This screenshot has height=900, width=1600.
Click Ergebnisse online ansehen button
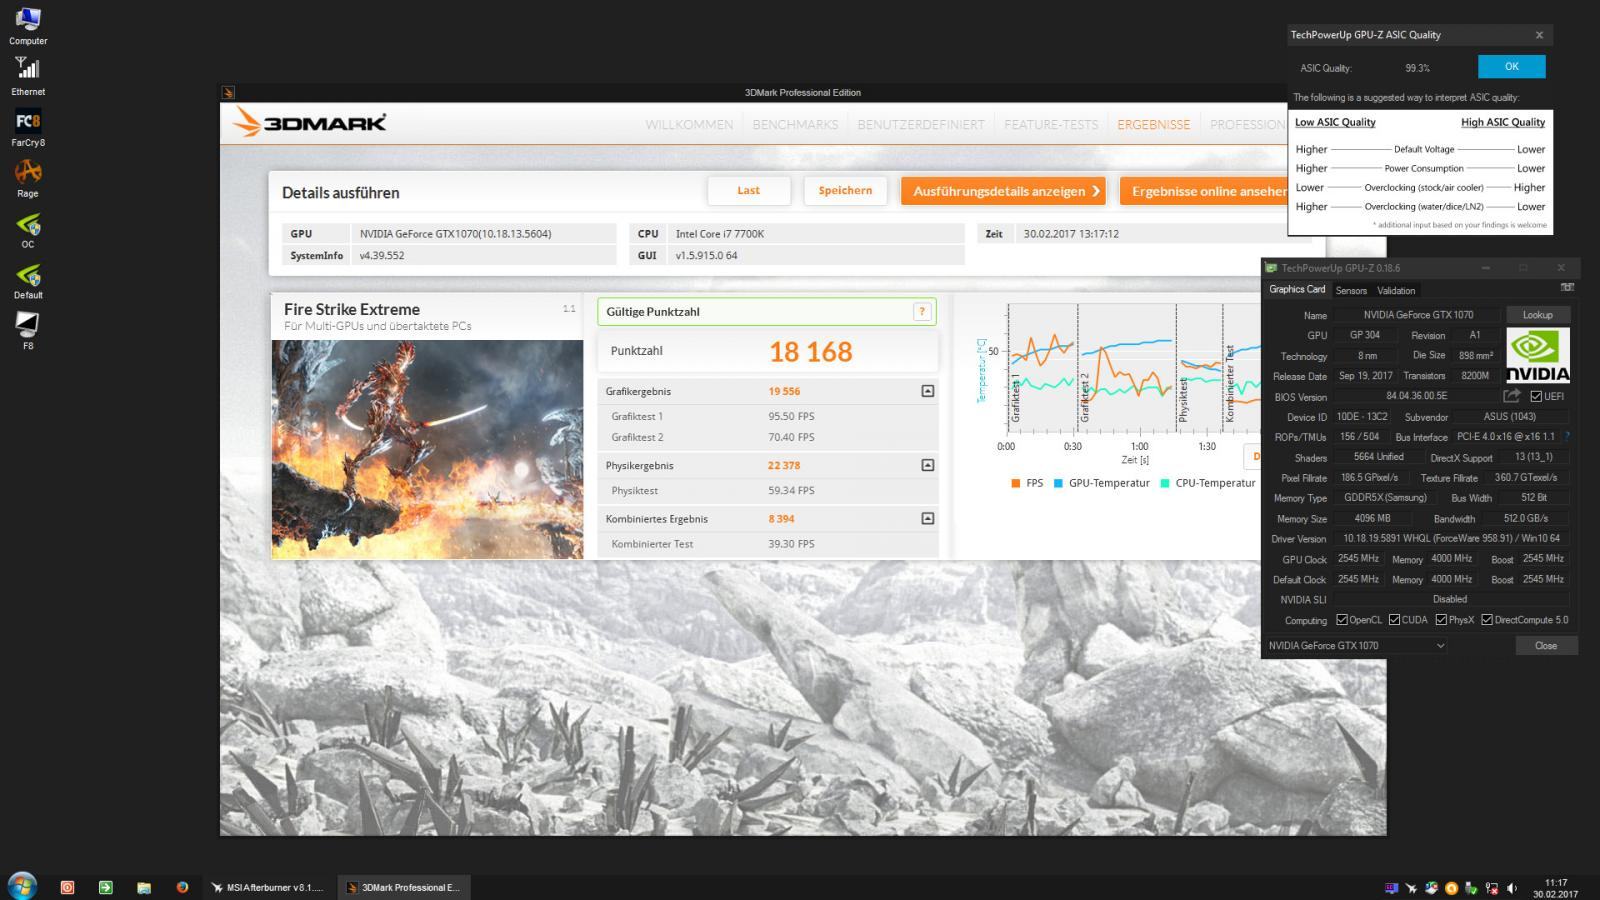coord(1203,191)
